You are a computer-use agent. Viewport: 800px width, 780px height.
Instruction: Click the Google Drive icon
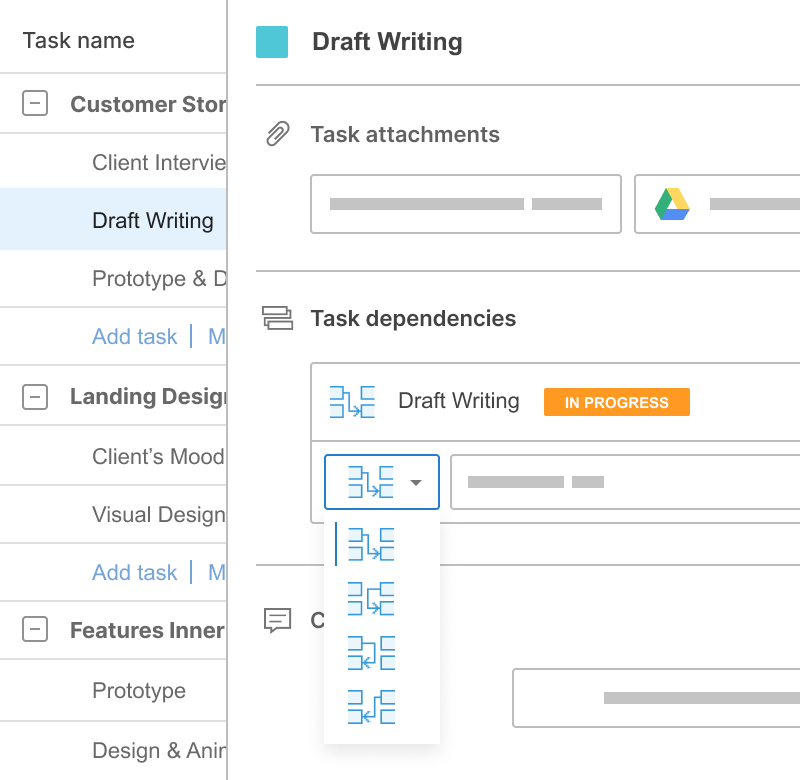coord(672,204)
